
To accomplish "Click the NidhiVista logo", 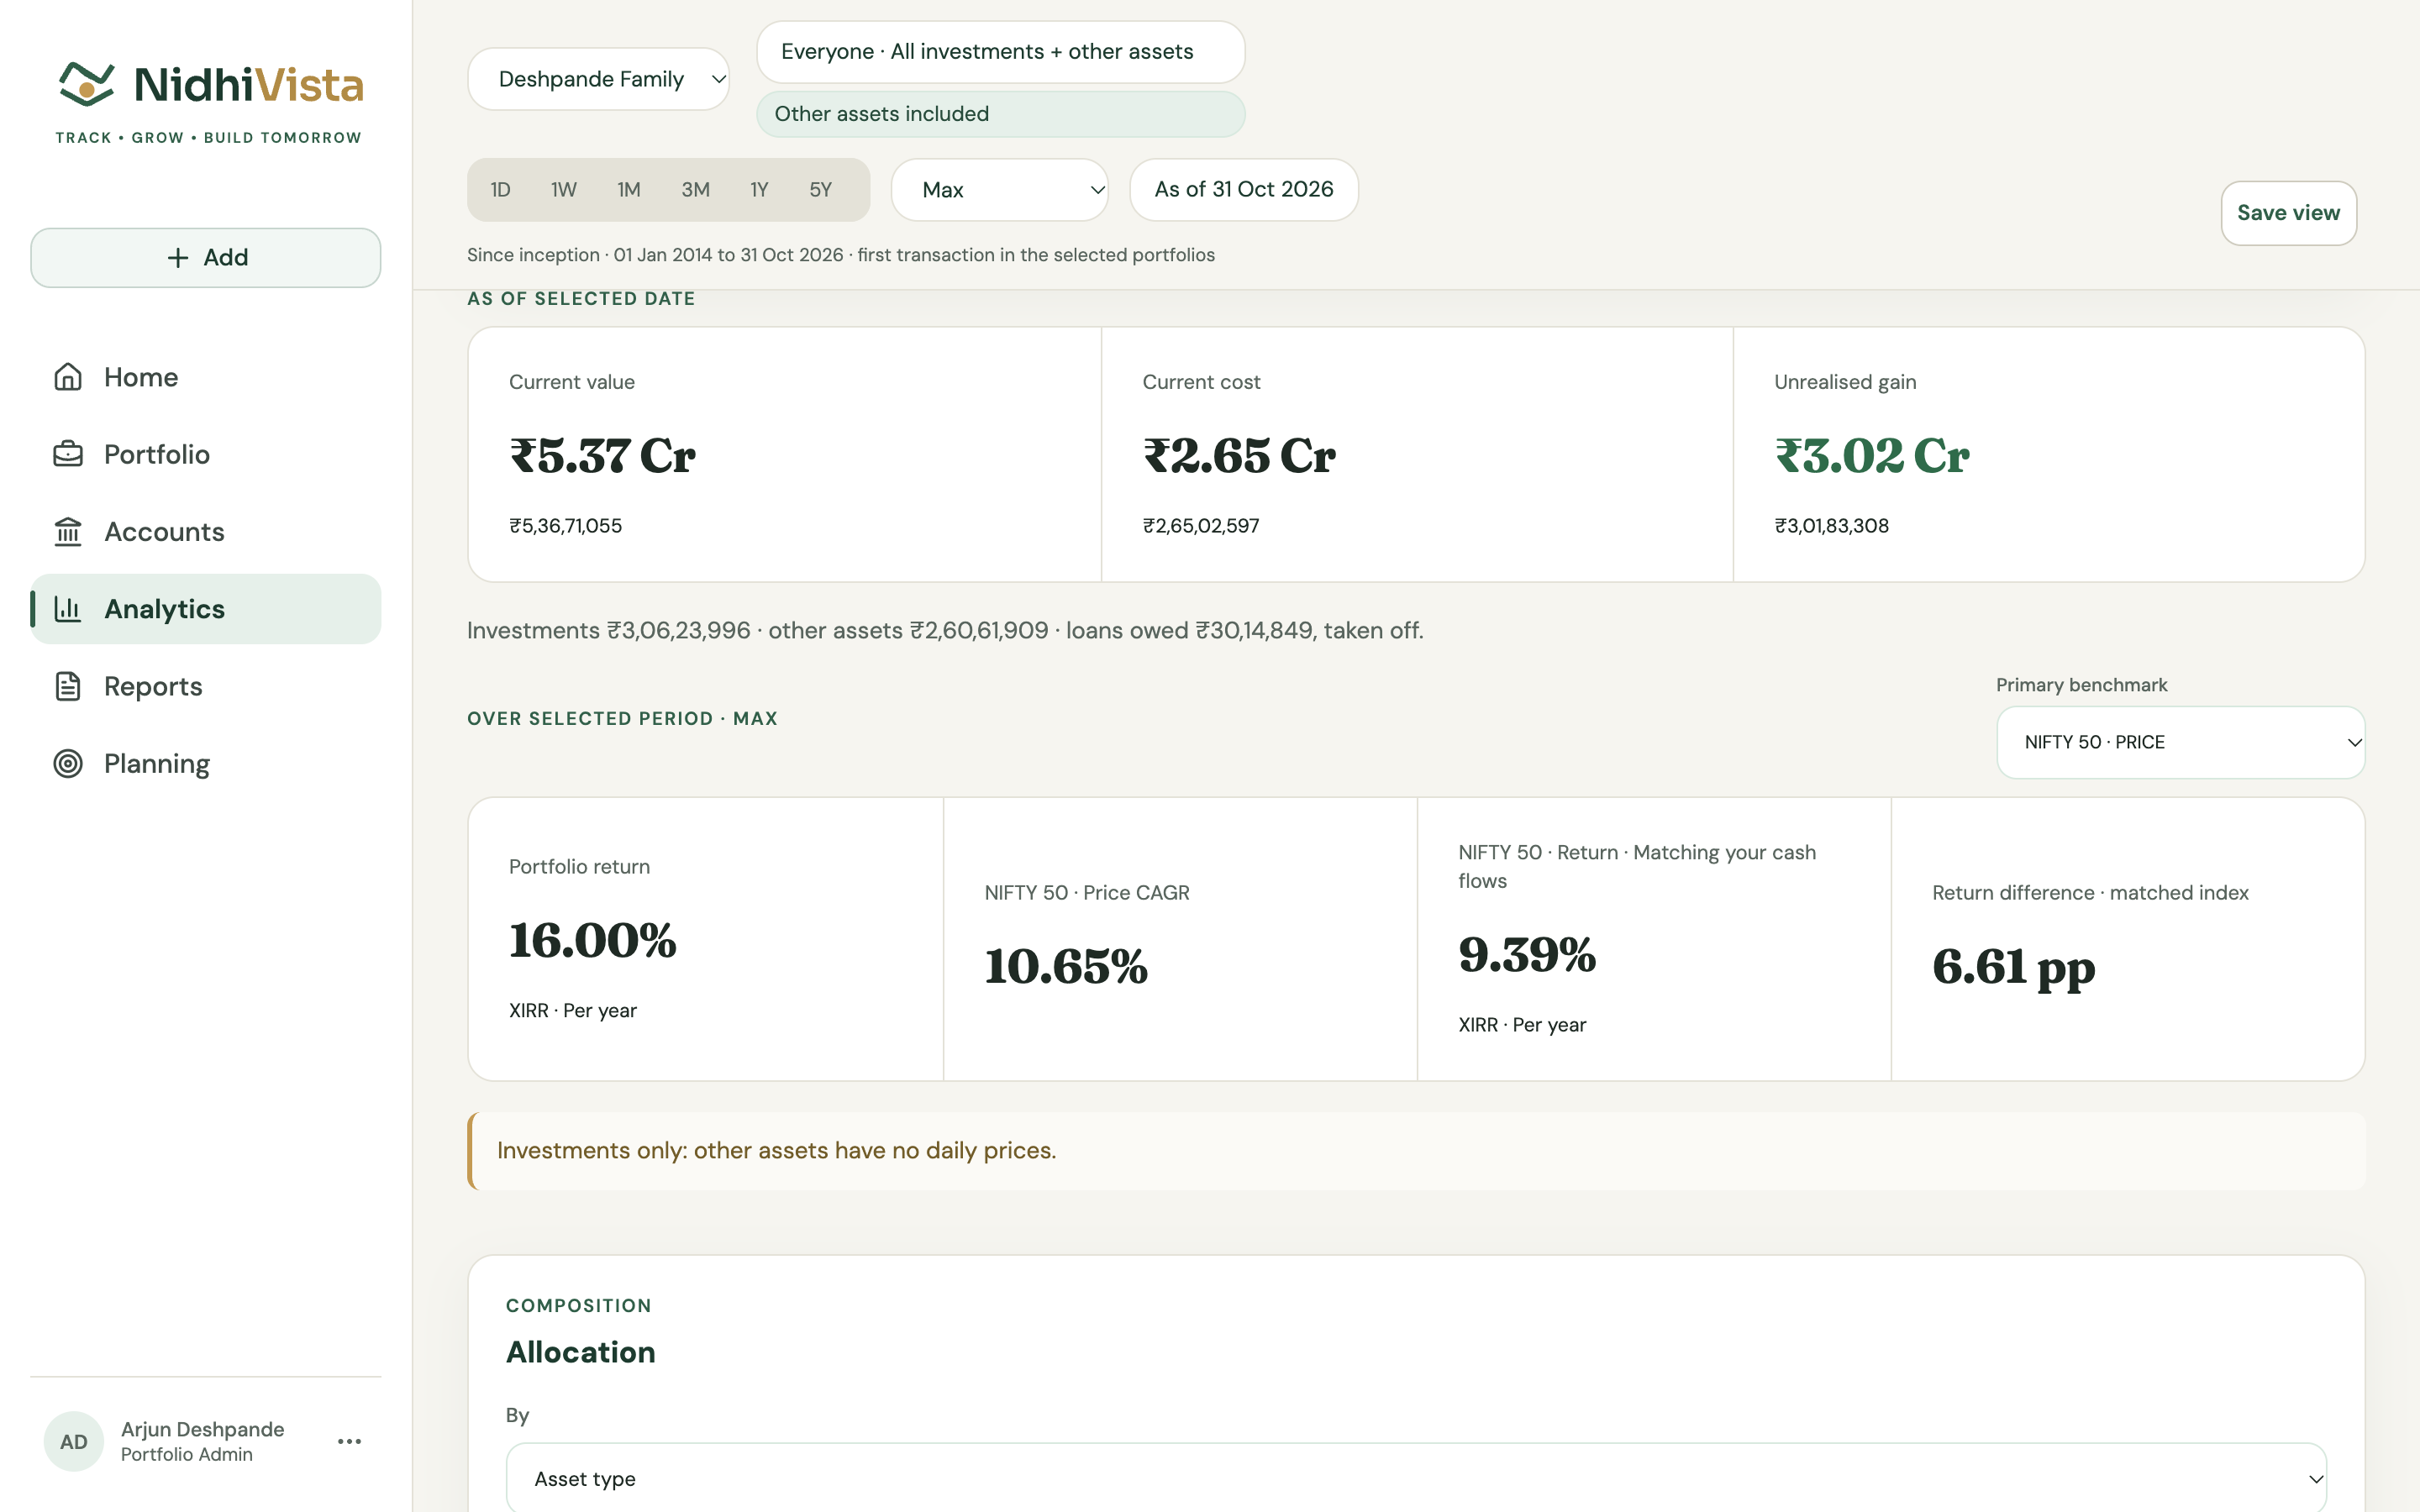I will (209, 102).
